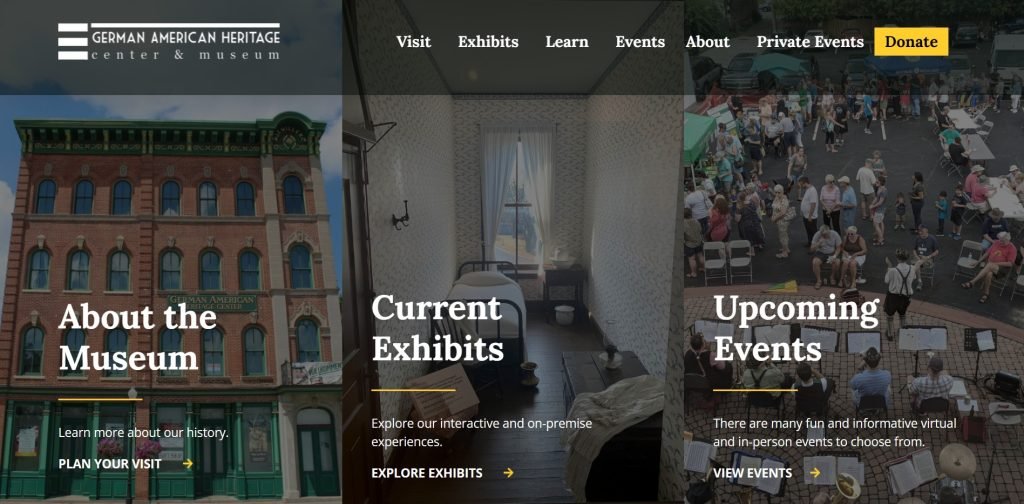Image resolution: width=1024 pixels, height=504 pixels.
Task: Follow the VIEW EVENTS link
Action: click(752, 473)
